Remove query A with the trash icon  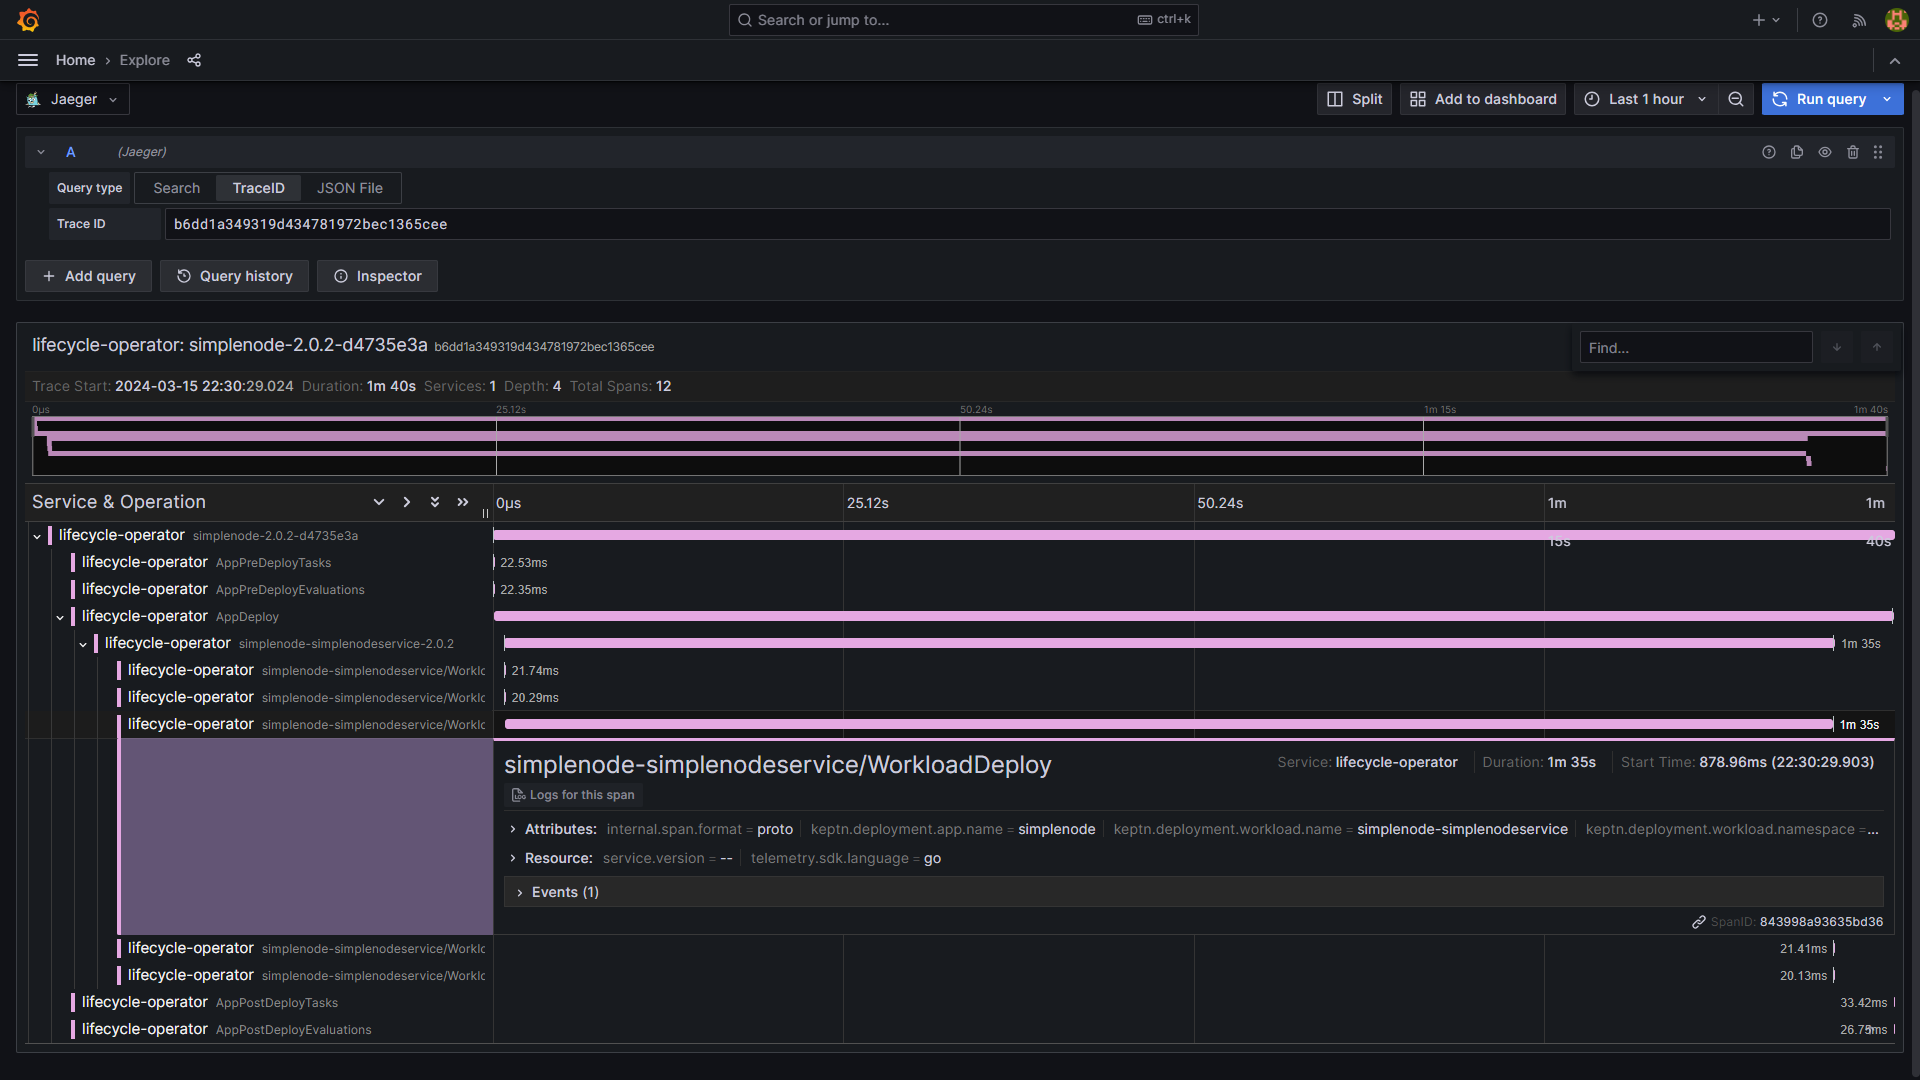1853,152
